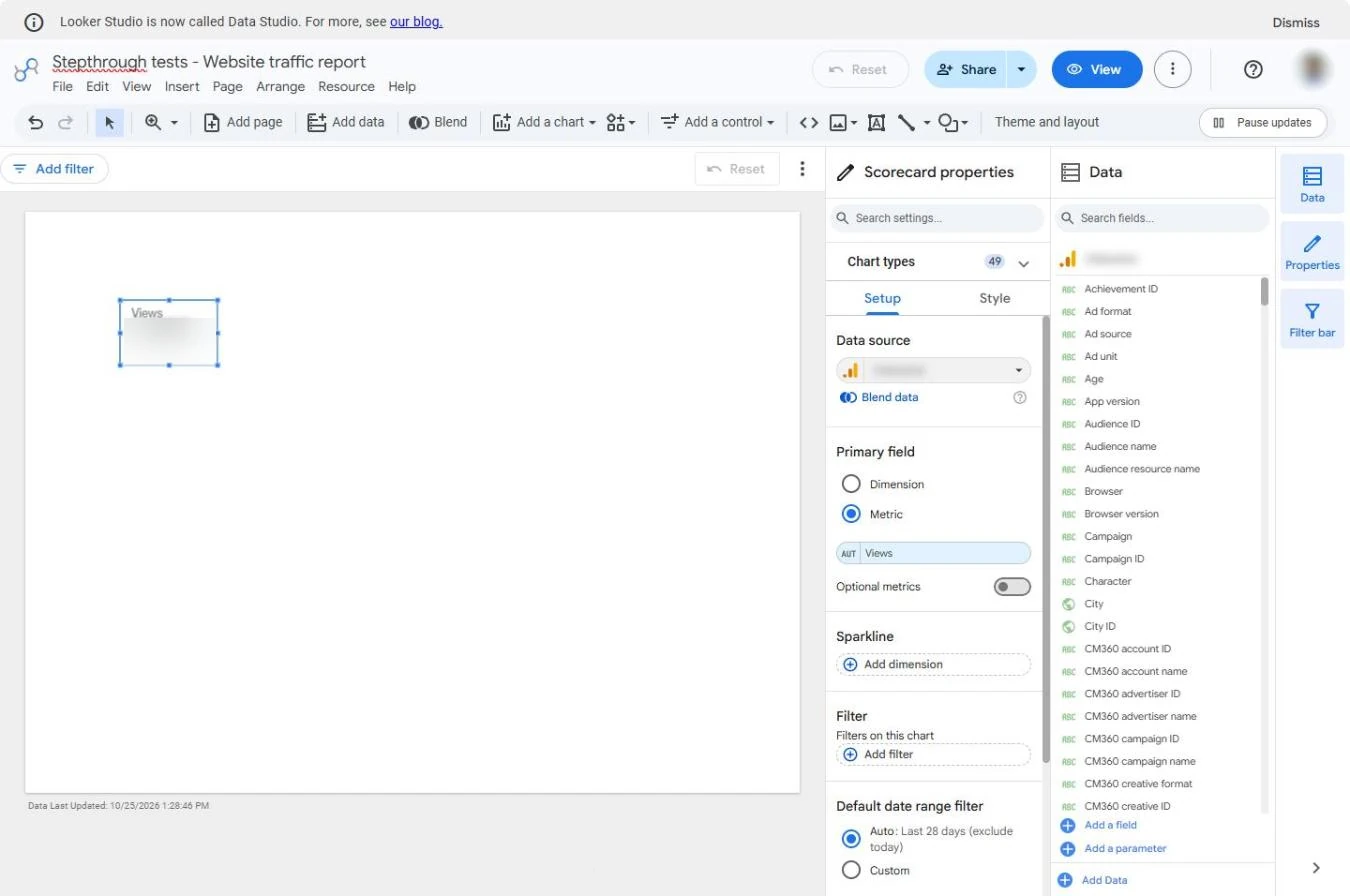The image size is (1350, 896).
Task: Open the Add a control dropdown
Action: [x=717, y=122]
